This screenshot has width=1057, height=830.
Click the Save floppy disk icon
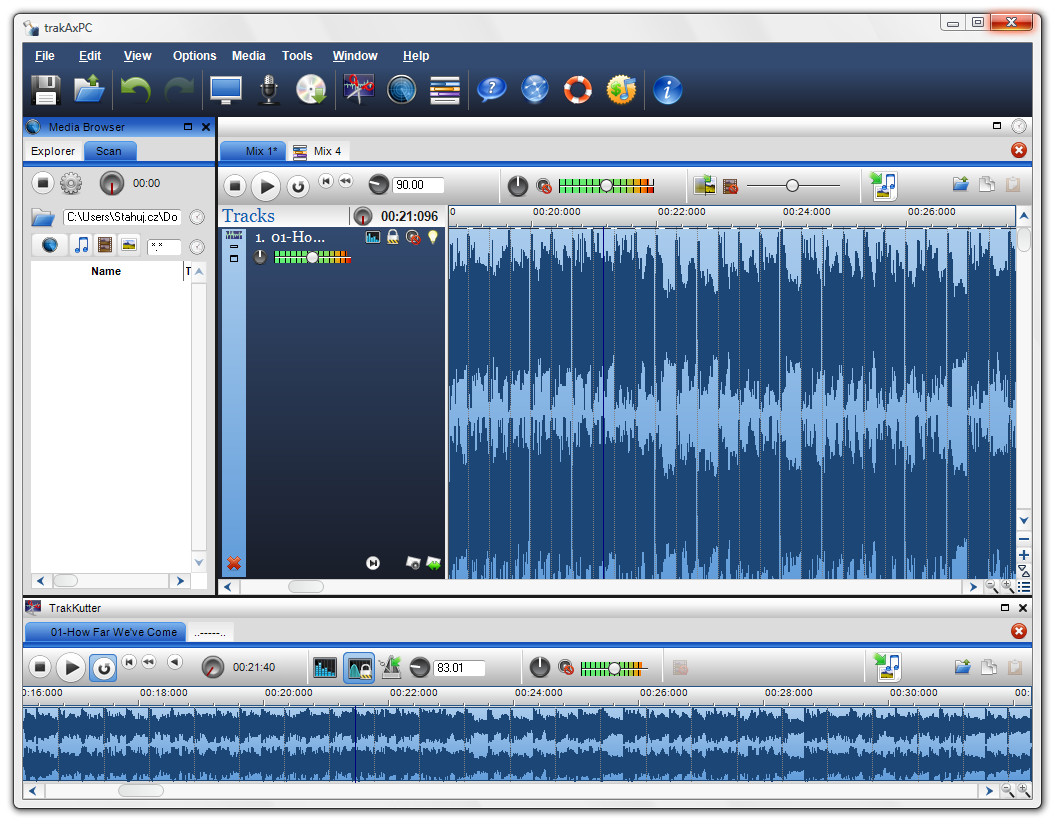pos(46,90)
